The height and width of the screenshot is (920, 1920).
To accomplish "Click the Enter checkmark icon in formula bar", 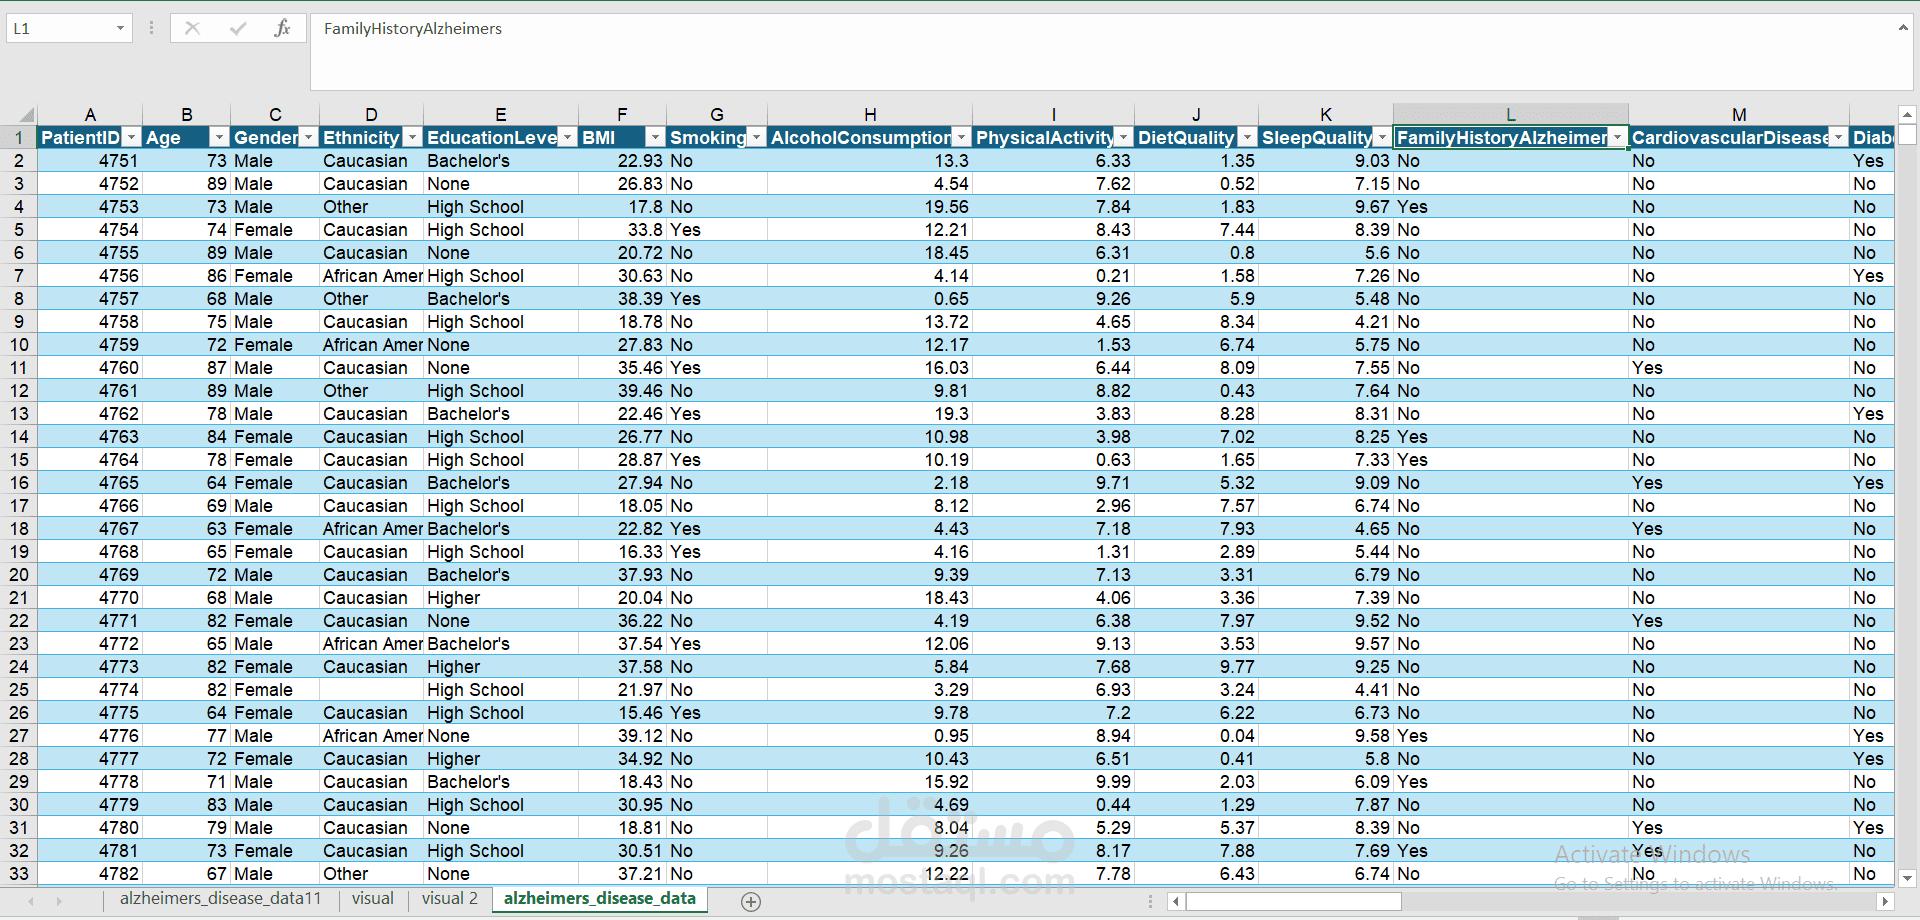I will (238, 28).
